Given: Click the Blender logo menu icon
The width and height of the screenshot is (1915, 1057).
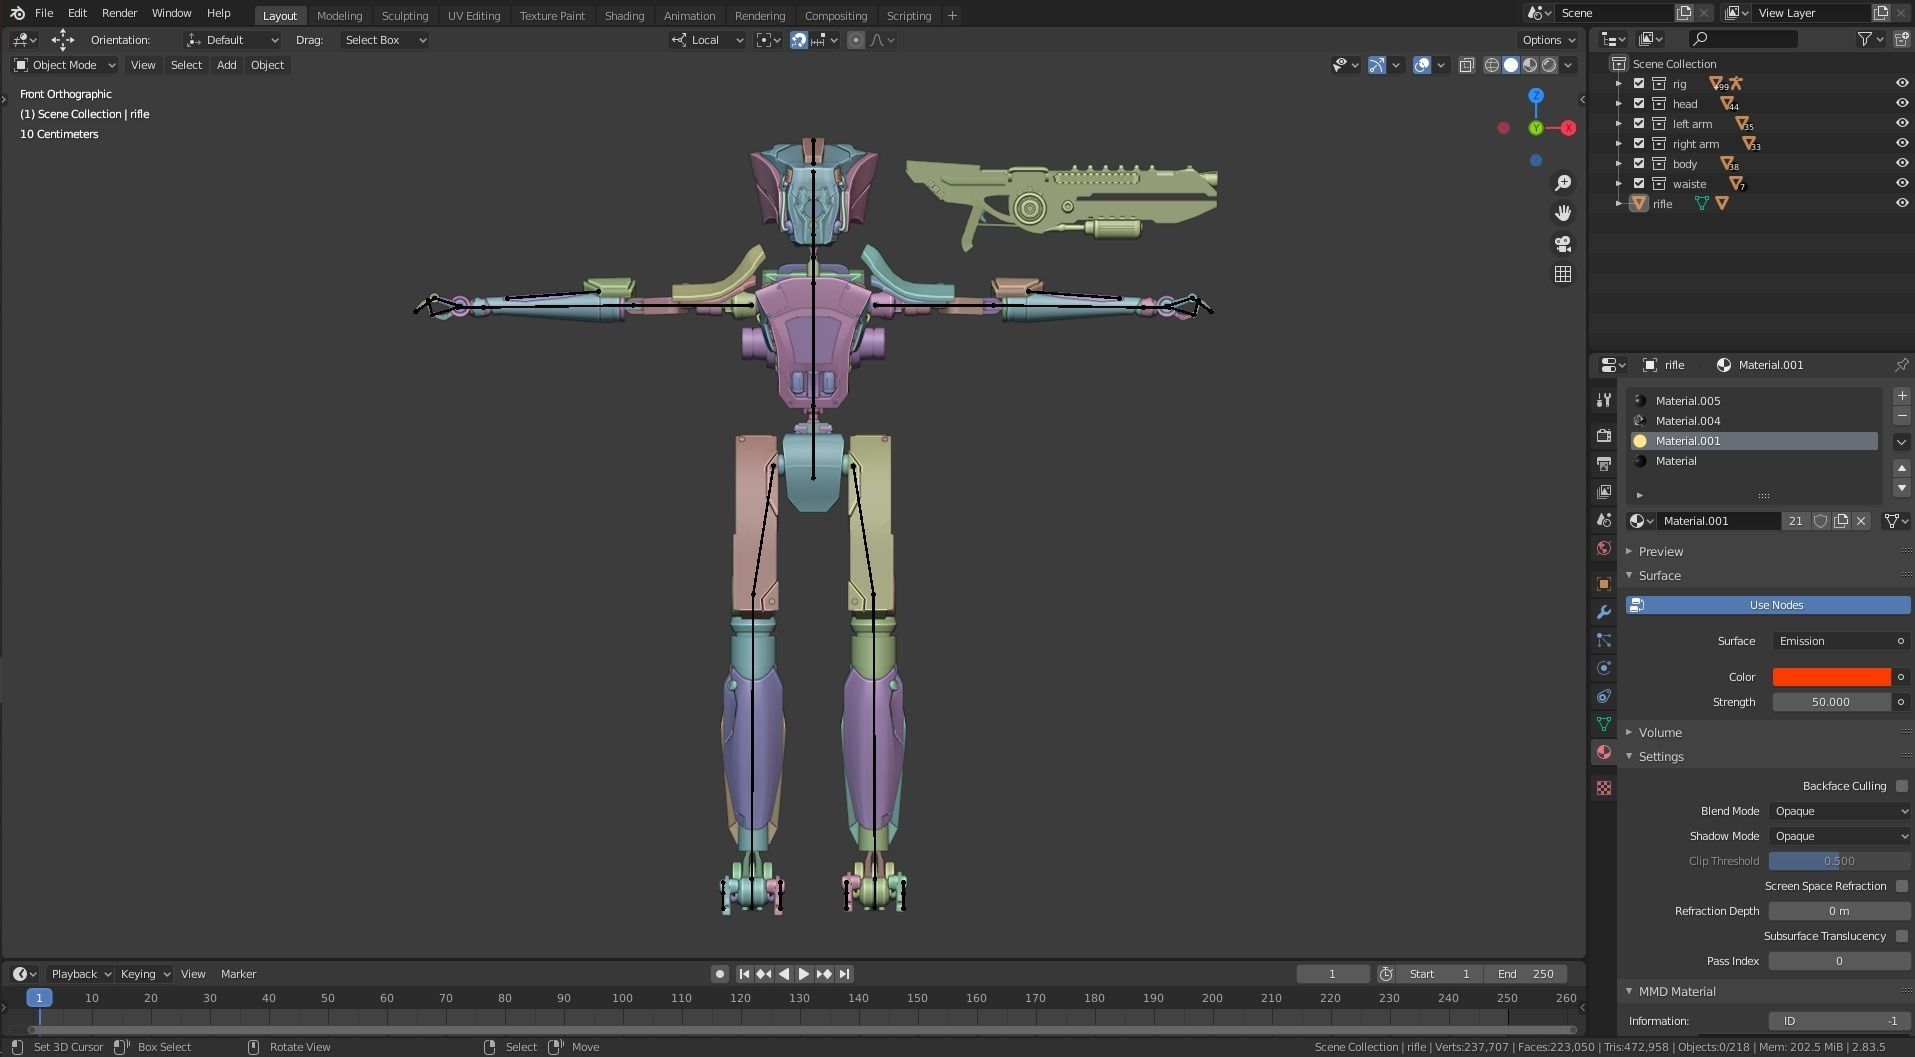Looking at the screenshot, I should coord(17,14).
